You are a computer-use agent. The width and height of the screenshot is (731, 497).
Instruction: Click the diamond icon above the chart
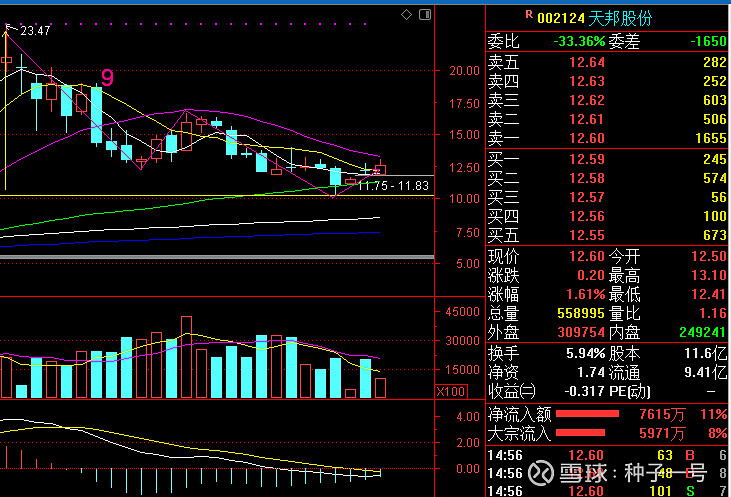click(x=406, y=14)
